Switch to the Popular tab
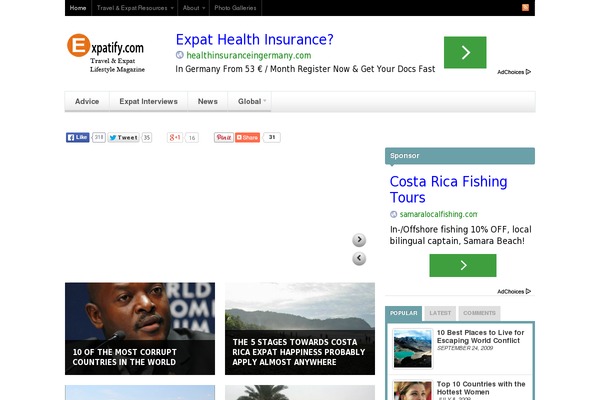The height and width of the screenshot is (400, 600). 403,313
